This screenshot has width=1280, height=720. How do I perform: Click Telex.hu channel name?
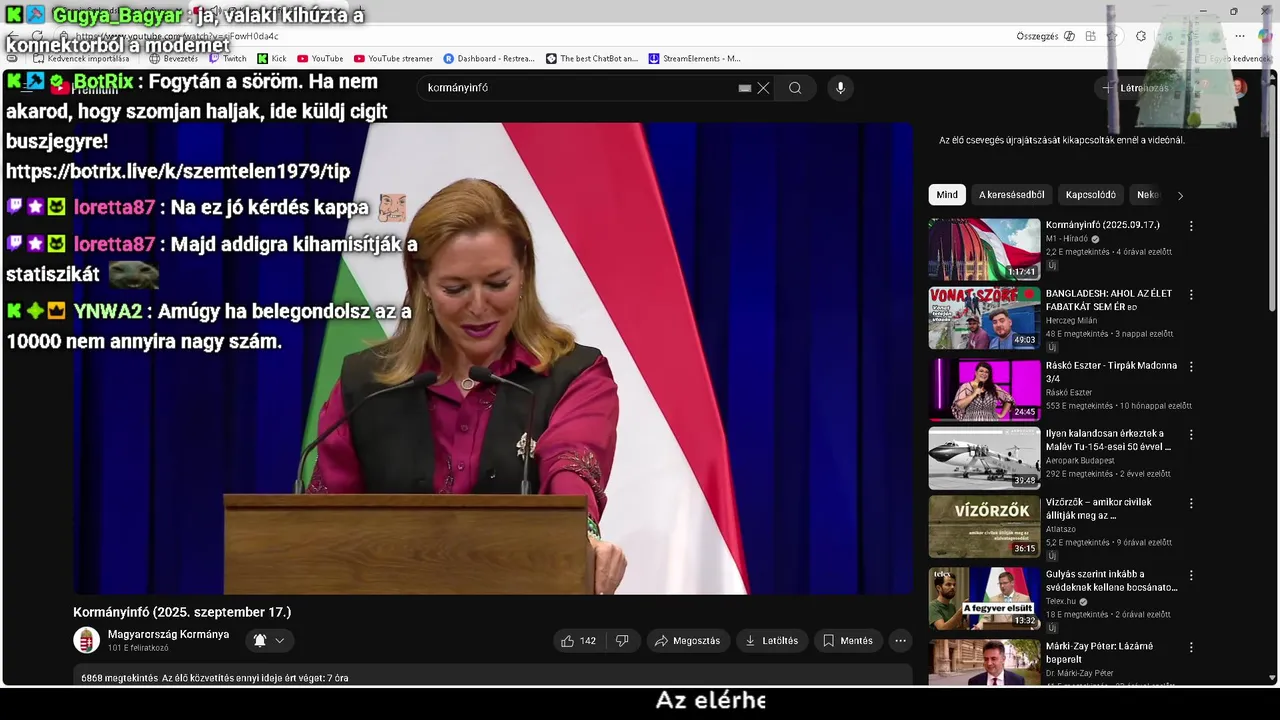1061,601
